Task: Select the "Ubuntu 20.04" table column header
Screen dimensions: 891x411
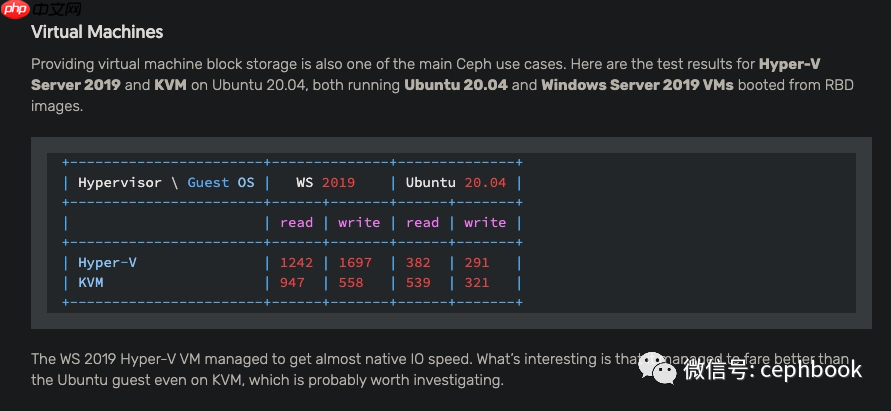Action: click(x=456, y=183)
